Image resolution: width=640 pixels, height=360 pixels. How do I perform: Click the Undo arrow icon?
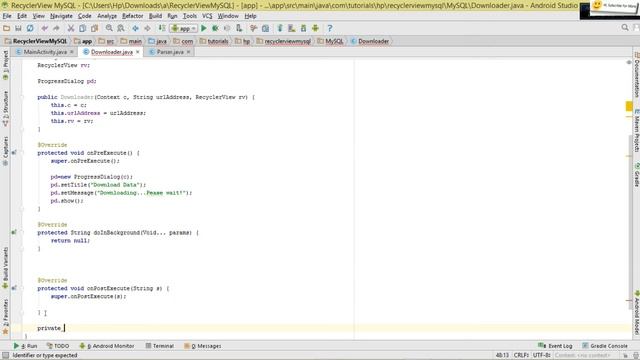pyautogui.click(x=44, y=28)
